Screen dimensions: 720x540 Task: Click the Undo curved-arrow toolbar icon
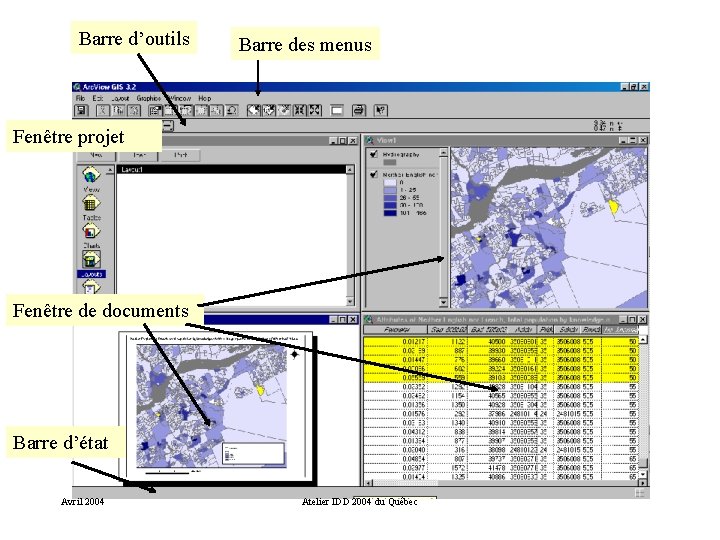[232, 111]
